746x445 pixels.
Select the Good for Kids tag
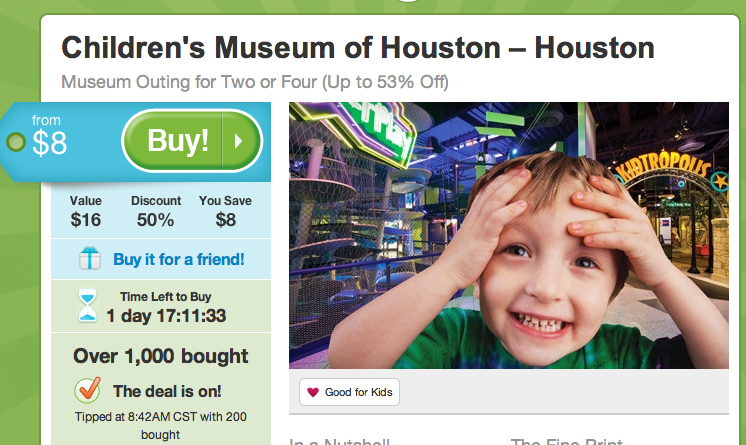349,392
